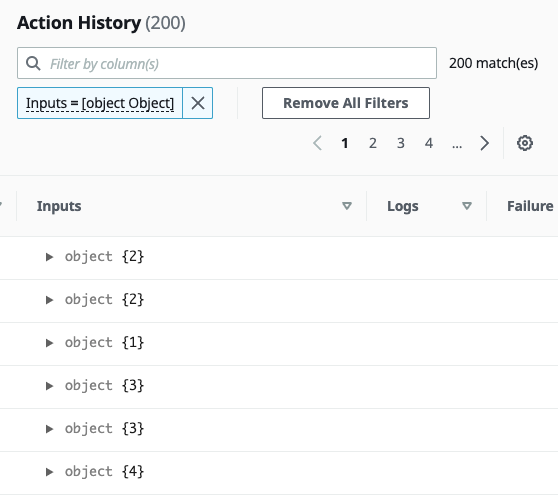
Task: Focus the Filter by column(s) input field
Action: click(227, 63)
